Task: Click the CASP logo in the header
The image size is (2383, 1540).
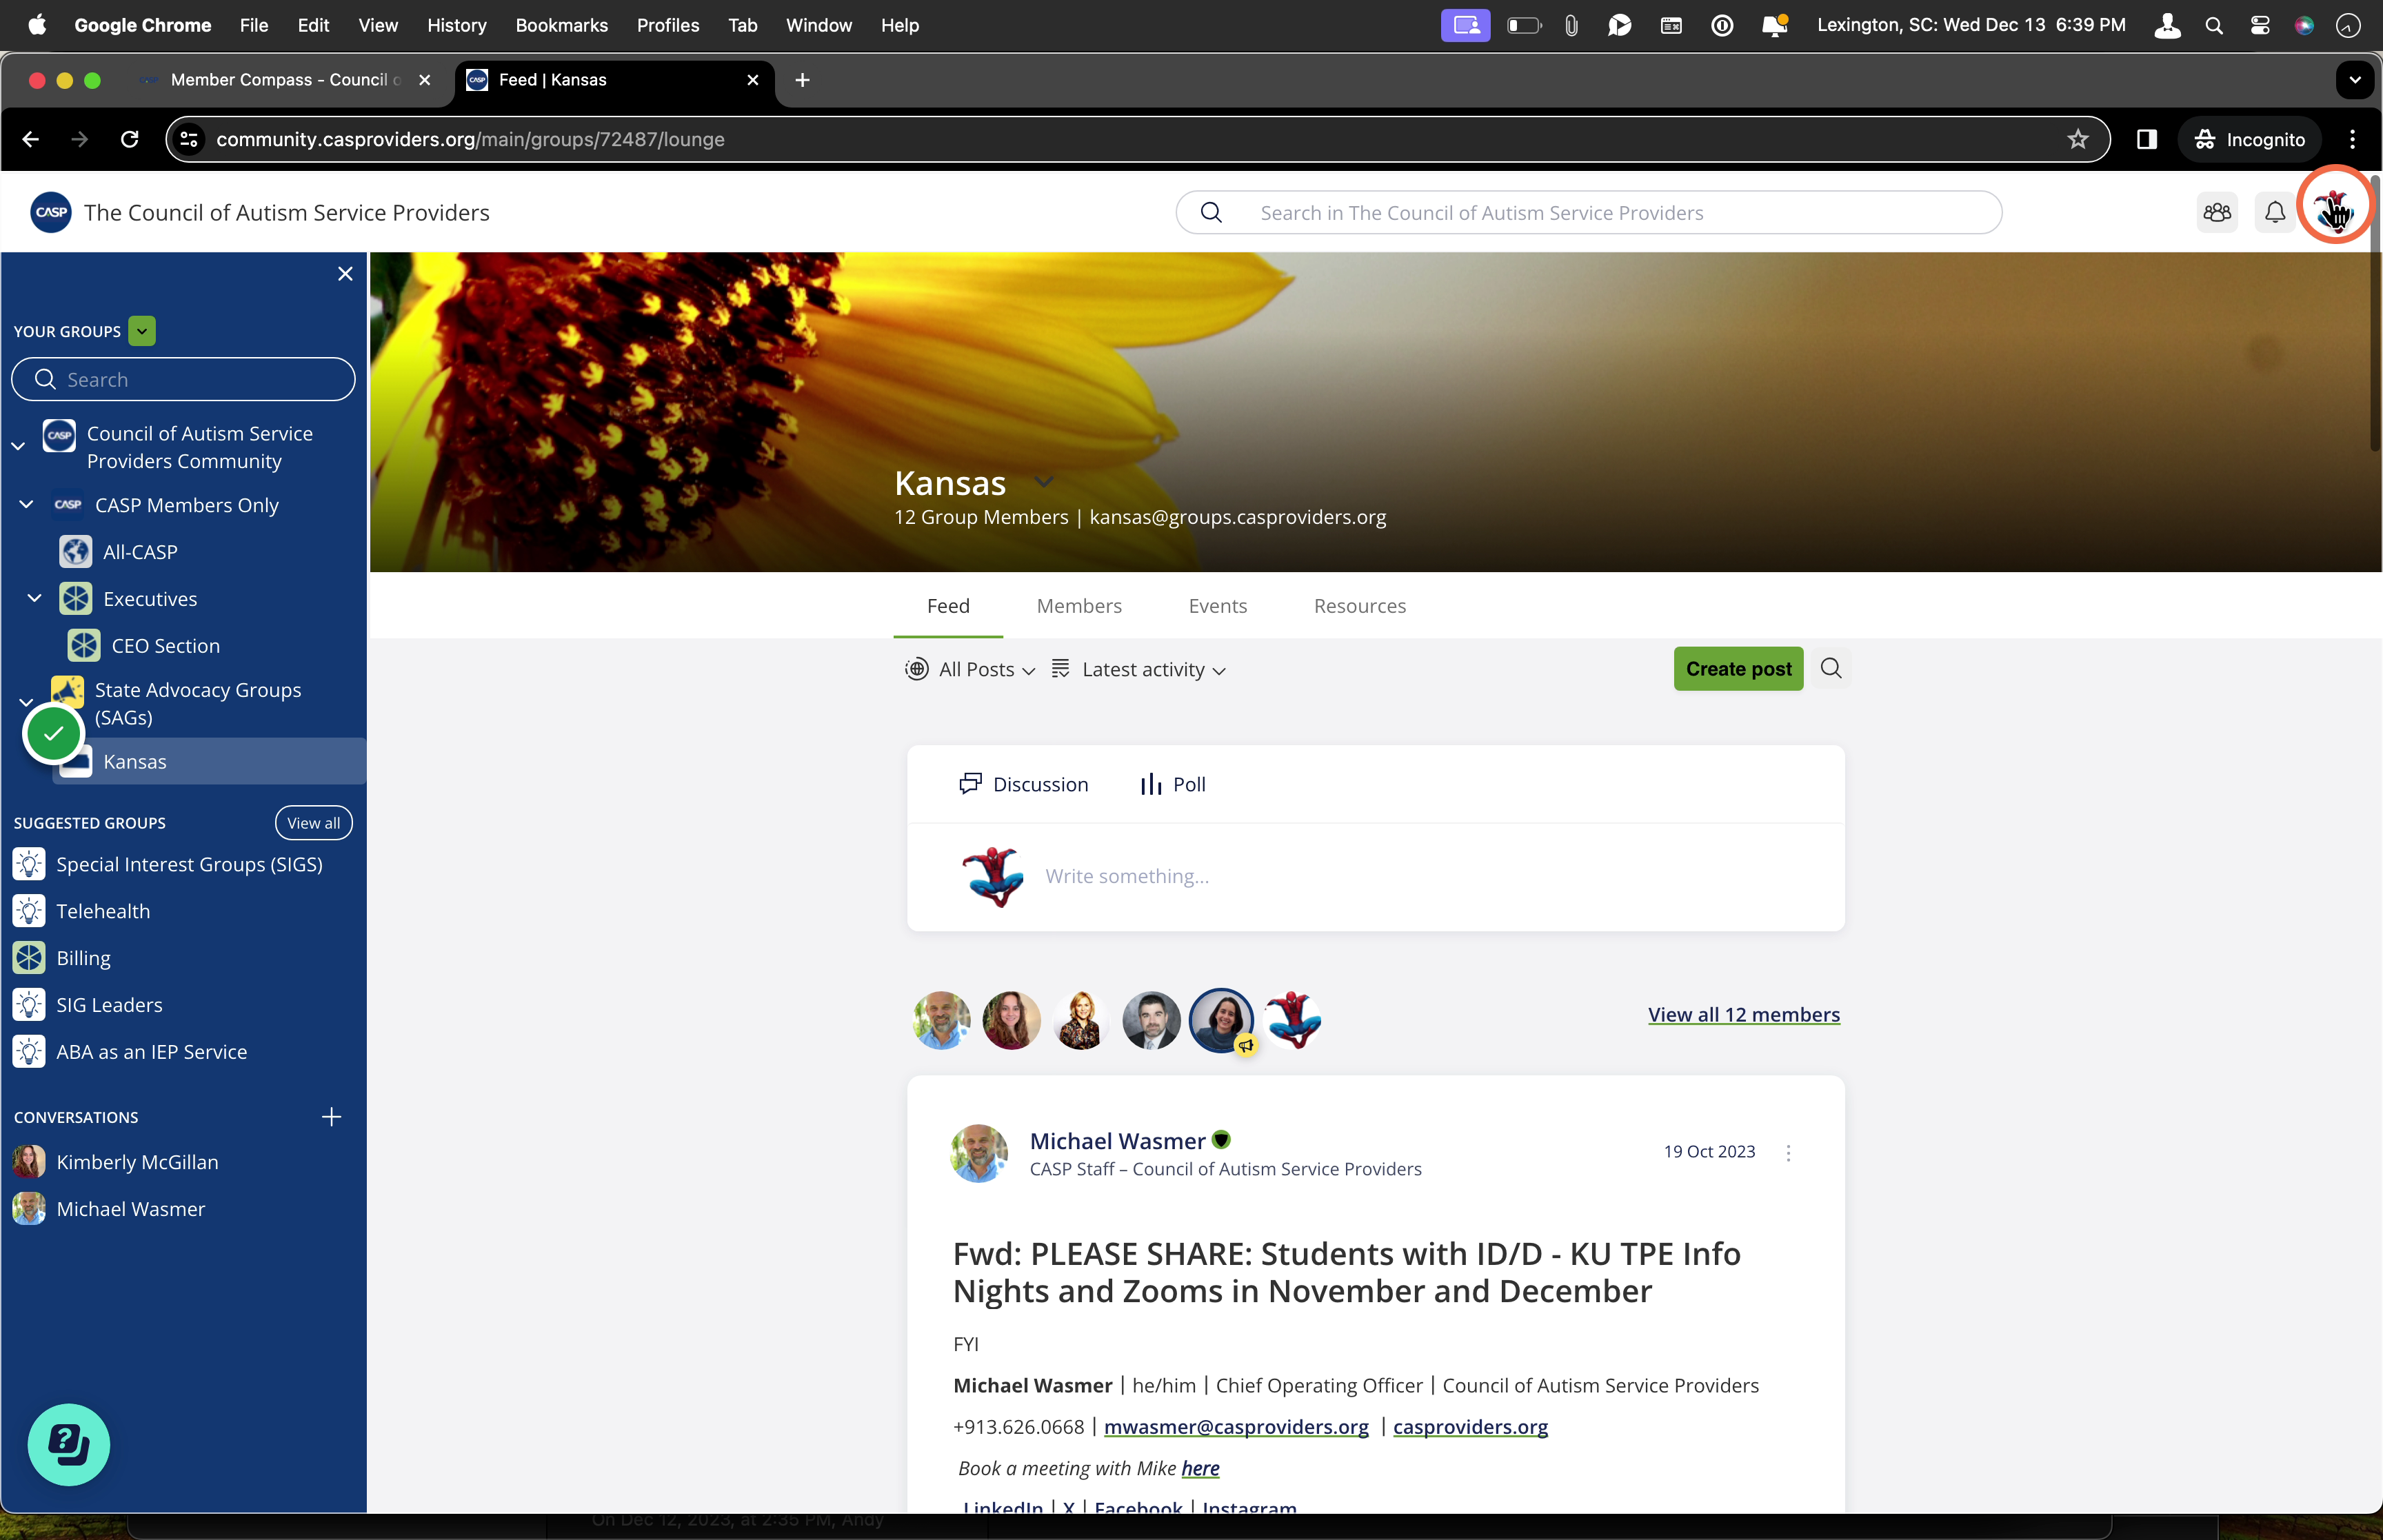Action: tap(51, 212)
